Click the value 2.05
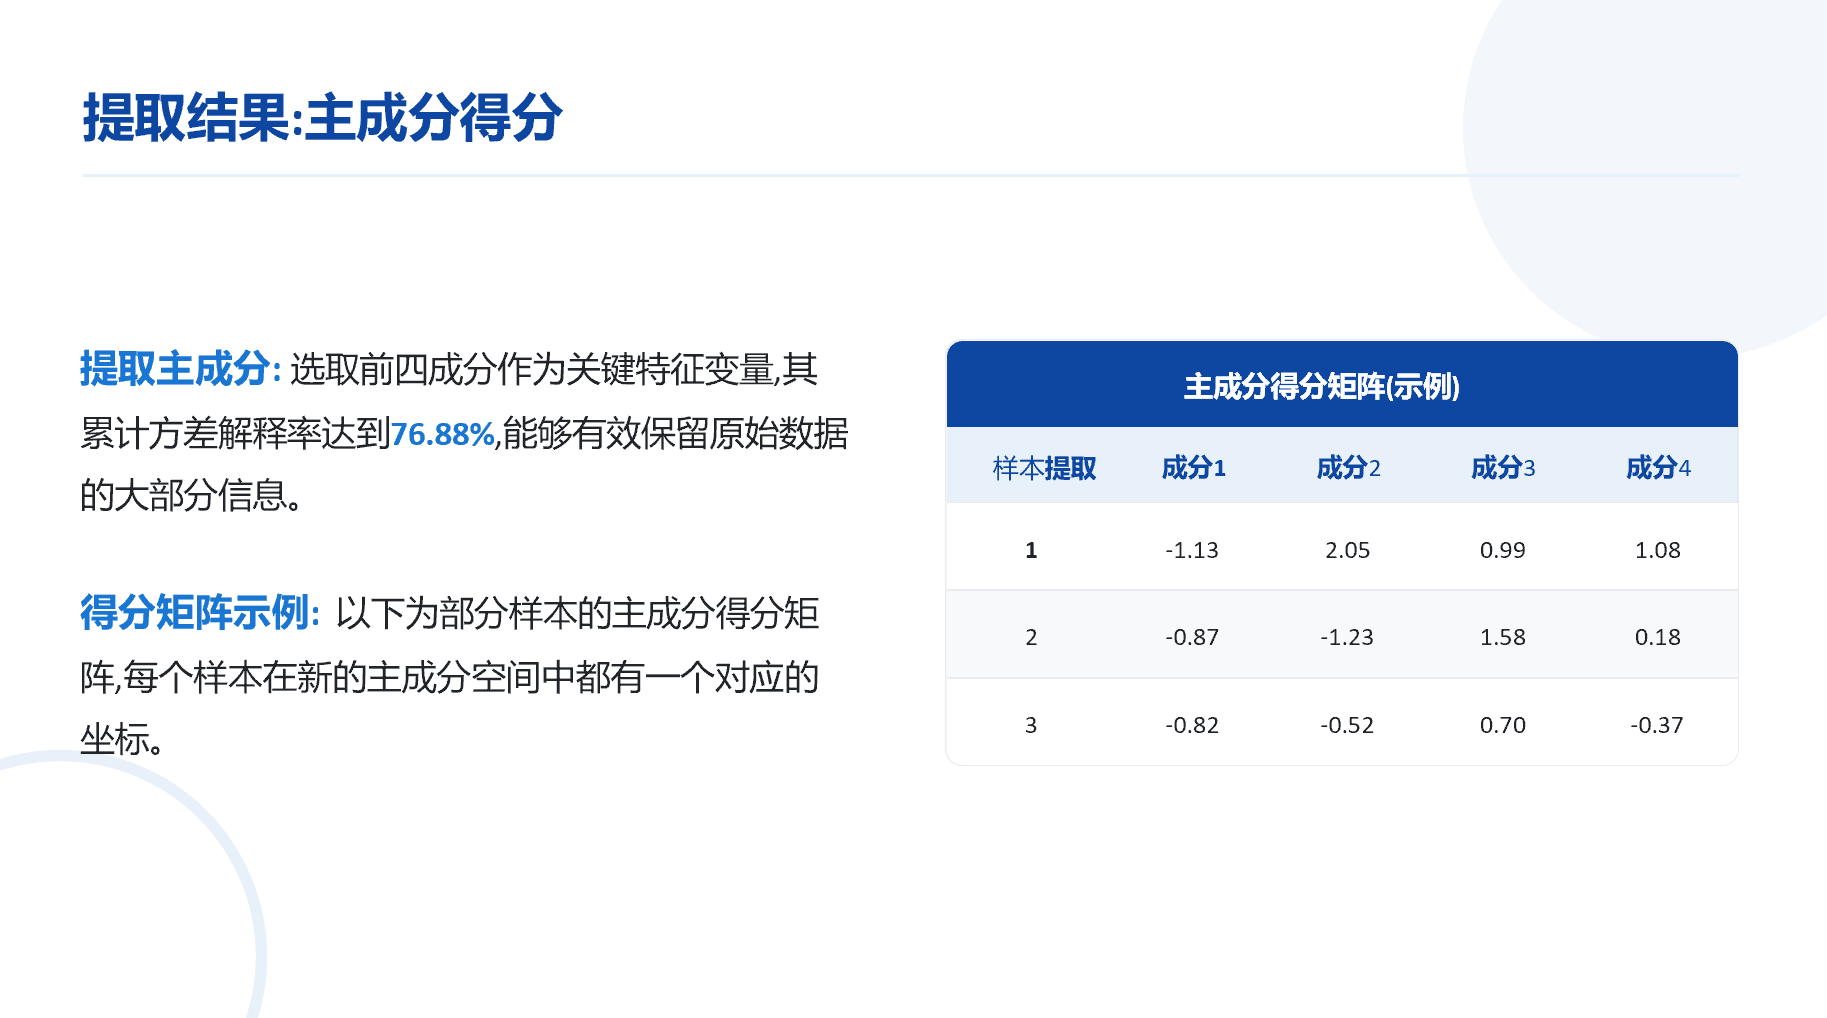The height and width of the screenshot is (1018, 1827). tap(1348, 550)
